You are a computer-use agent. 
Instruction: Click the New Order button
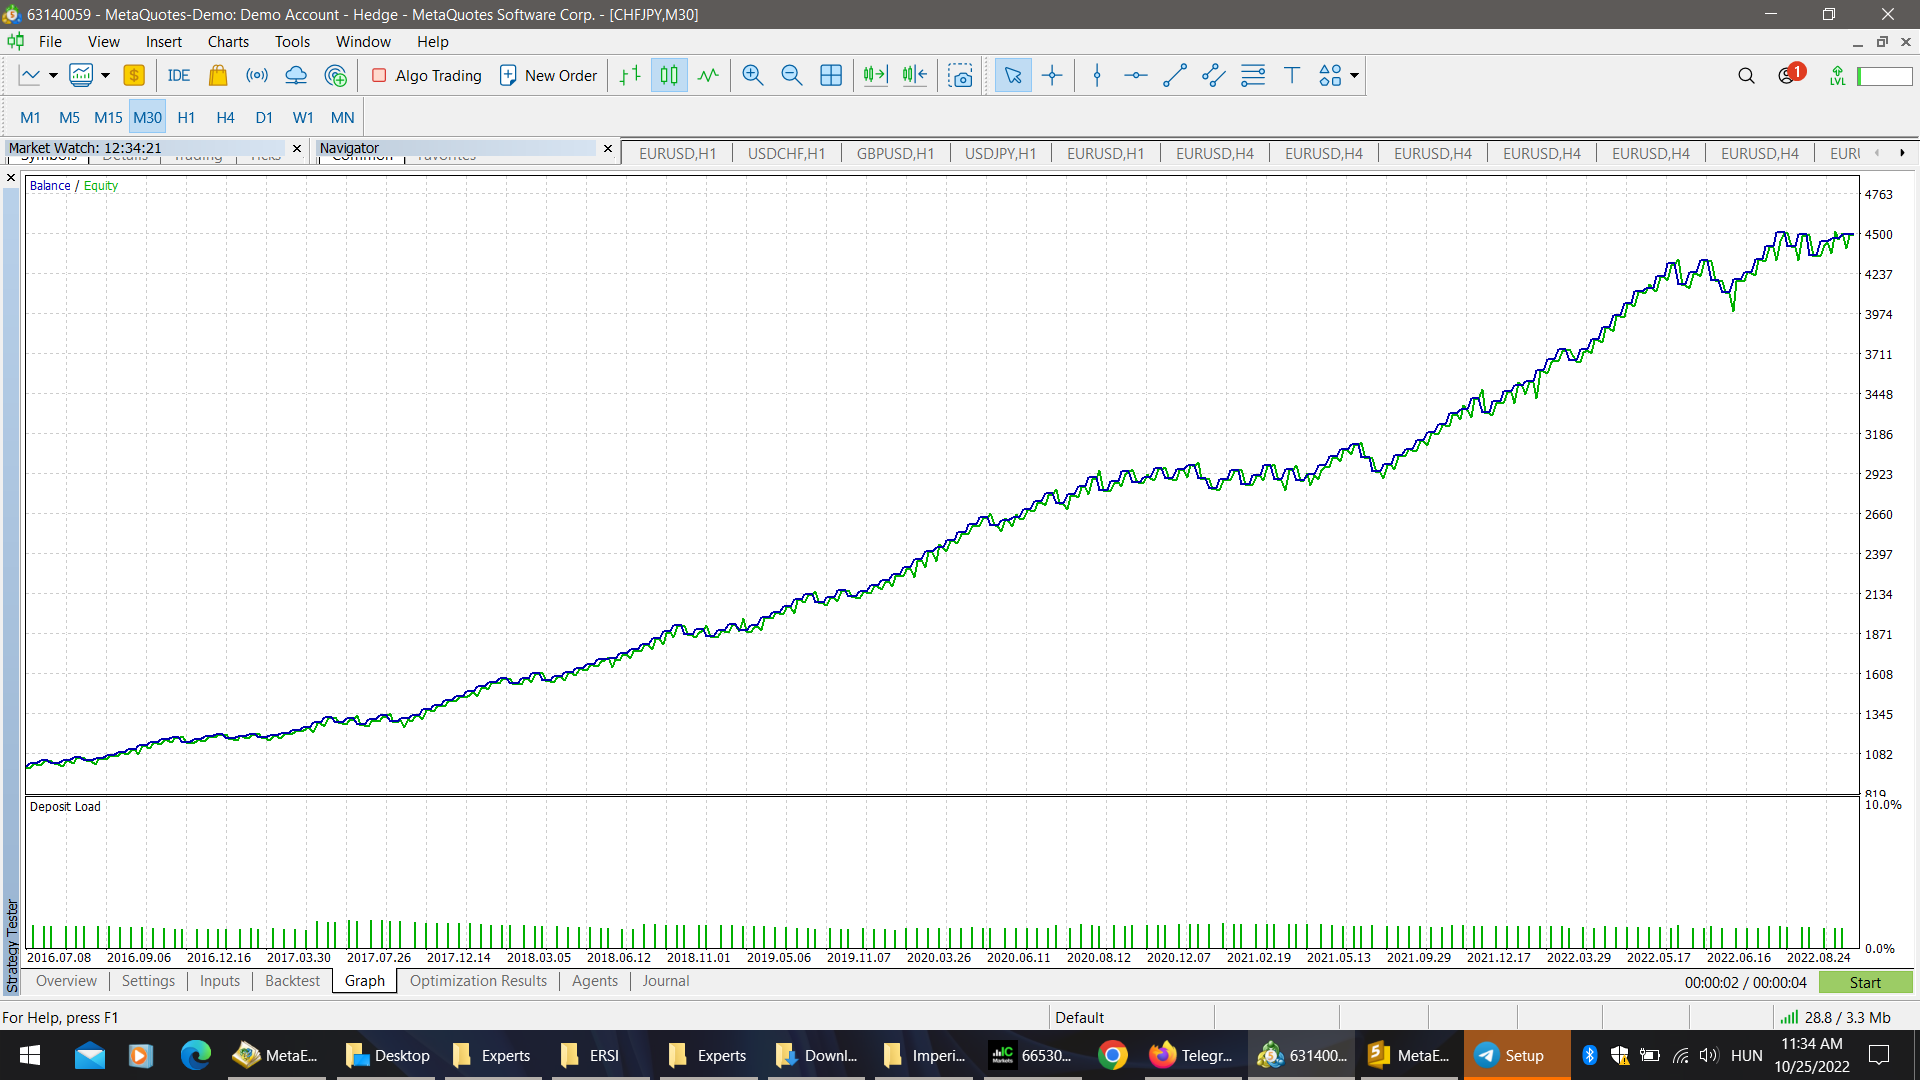click(548, 75)
